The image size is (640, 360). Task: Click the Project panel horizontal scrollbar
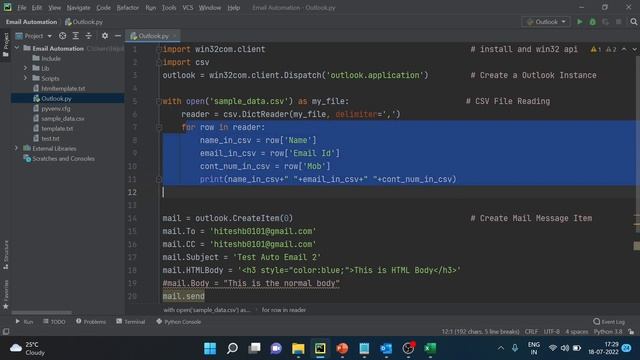[x=42, y=313]
